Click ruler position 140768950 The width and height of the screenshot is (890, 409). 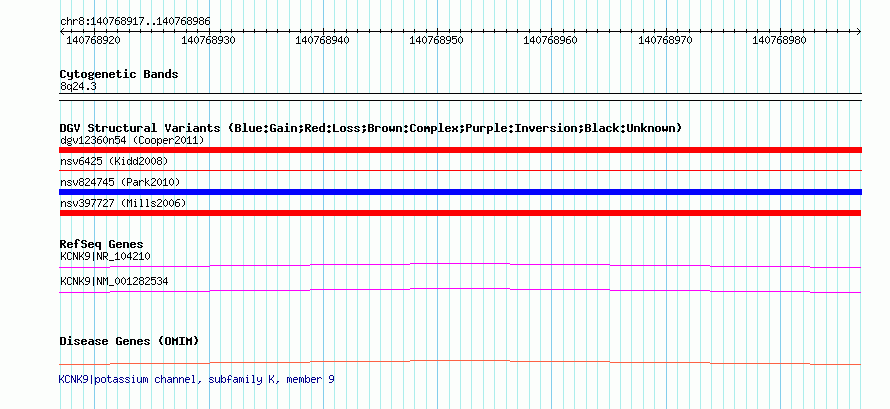click(x=436, y=40)
